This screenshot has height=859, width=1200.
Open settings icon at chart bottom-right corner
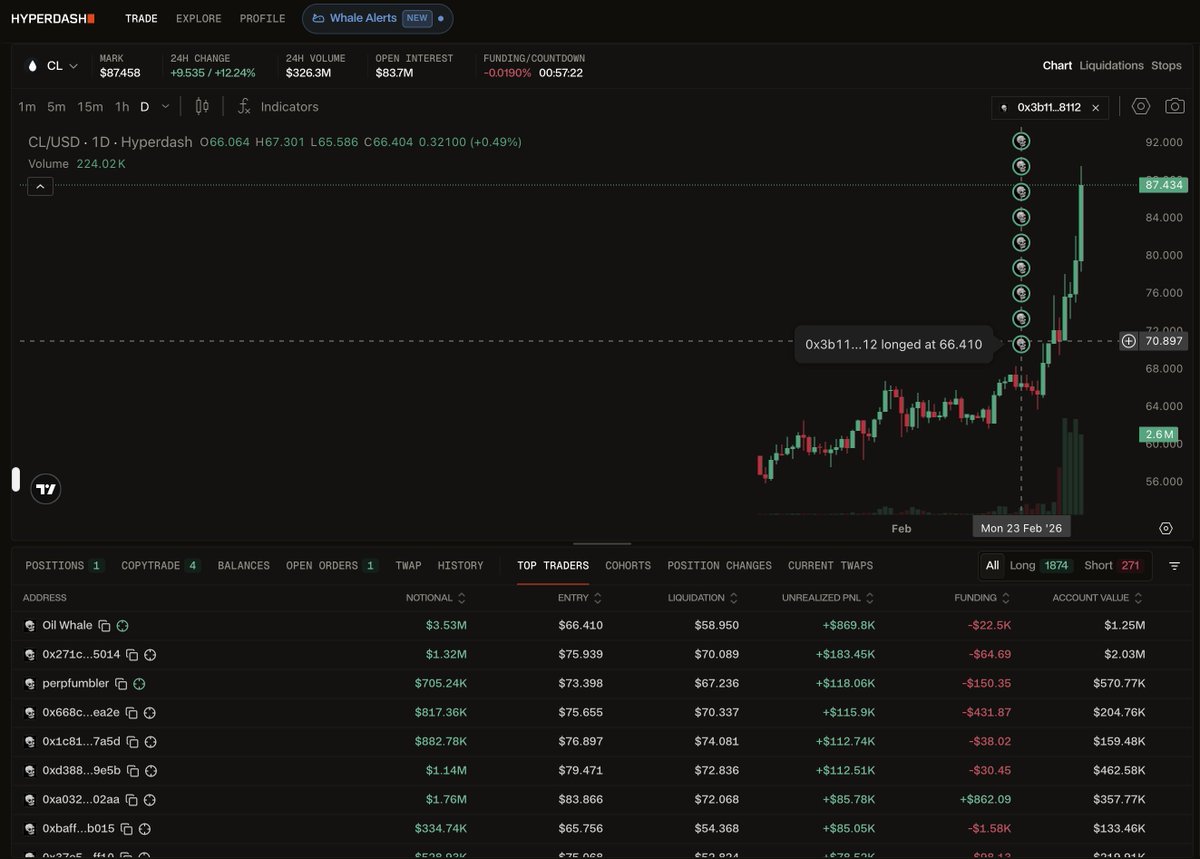tap(1166, 528)
